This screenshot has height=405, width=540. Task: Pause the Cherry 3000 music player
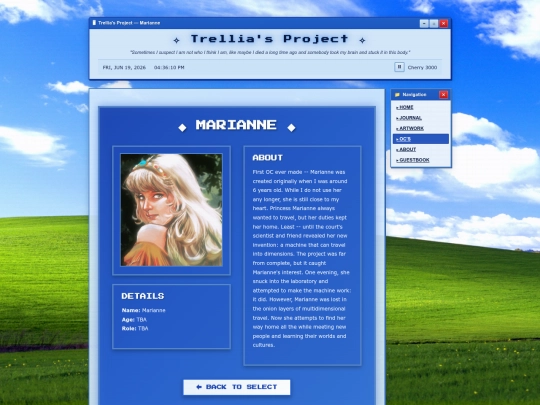(399, 67)
